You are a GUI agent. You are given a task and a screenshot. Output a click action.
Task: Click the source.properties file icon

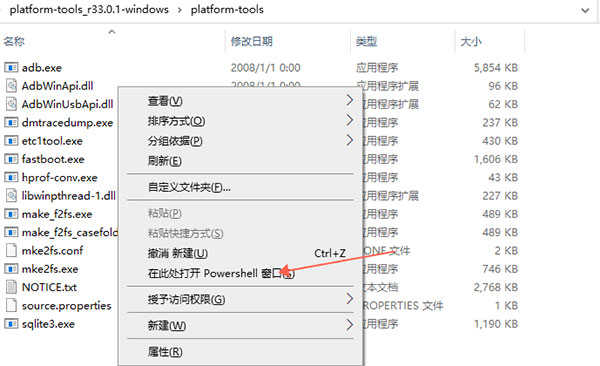tap(12, 306)
